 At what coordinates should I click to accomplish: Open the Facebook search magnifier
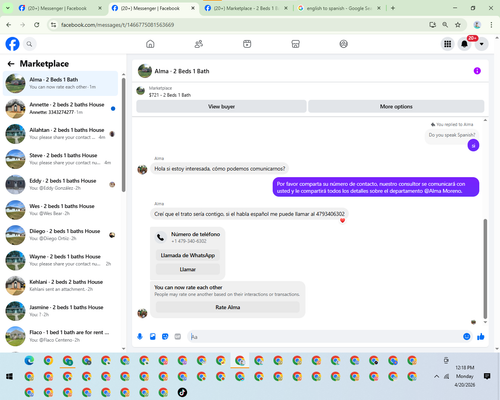click(29, 44)
